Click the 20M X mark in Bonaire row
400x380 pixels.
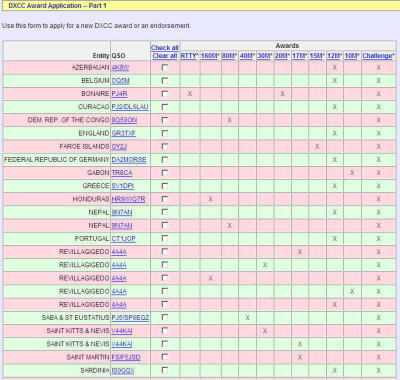click(282, 94)
